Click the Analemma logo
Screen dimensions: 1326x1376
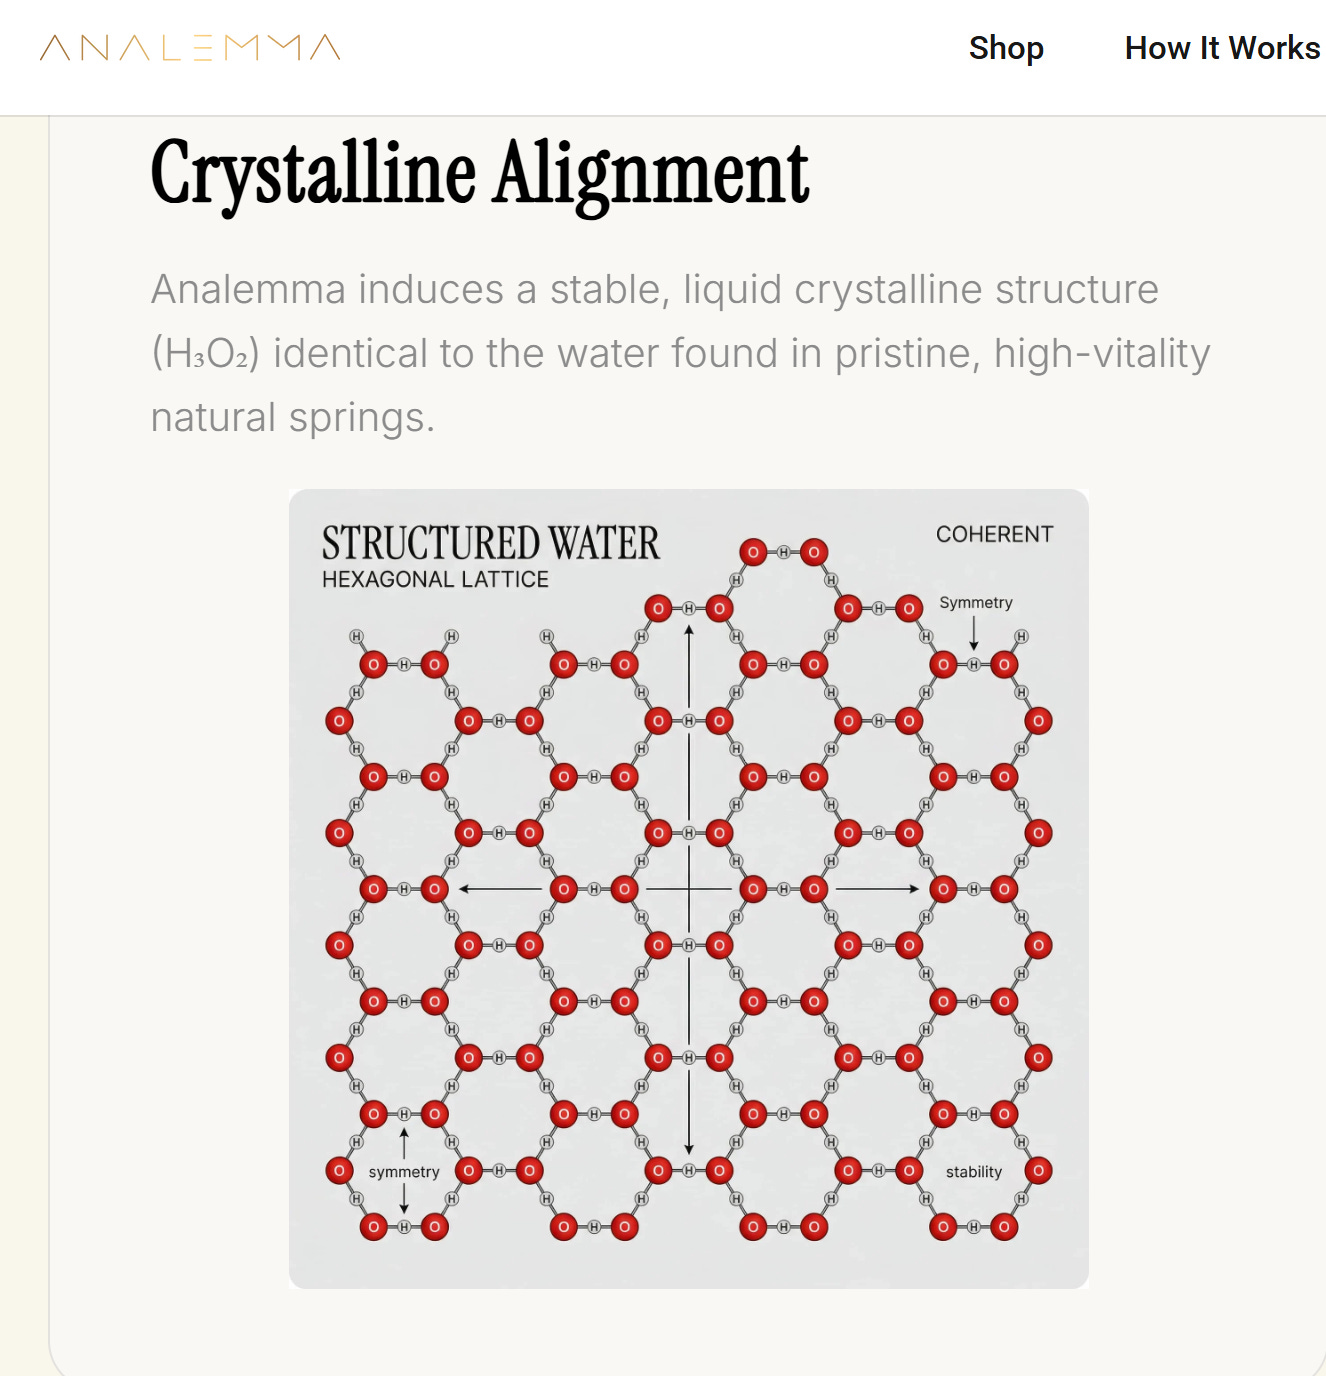pyautogui.click(x=190, y=48)
